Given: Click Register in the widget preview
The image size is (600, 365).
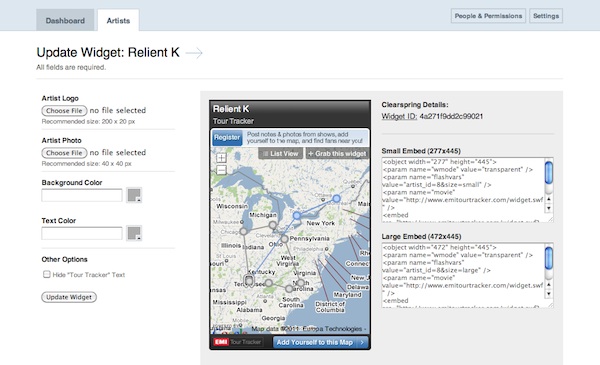Looking at the screenshot, I should tap(227, 137).
